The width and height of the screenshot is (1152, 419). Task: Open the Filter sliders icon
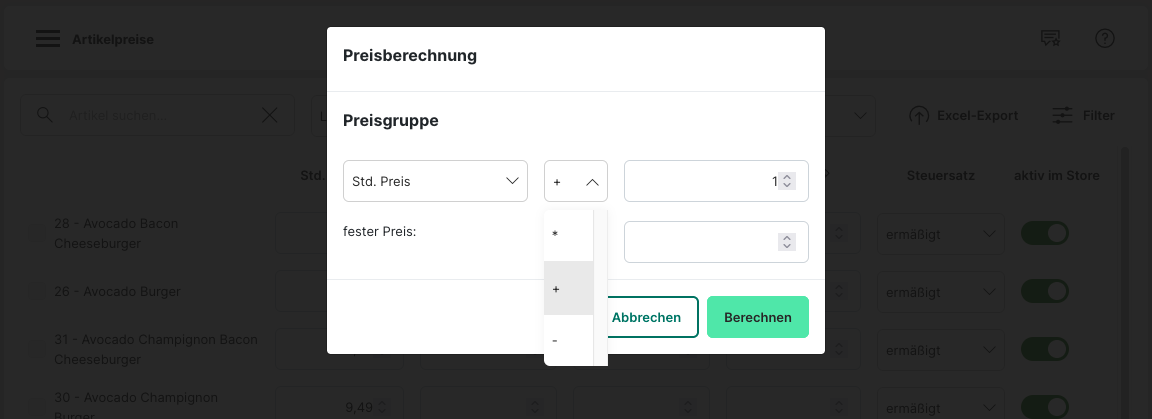[1063, 116]
